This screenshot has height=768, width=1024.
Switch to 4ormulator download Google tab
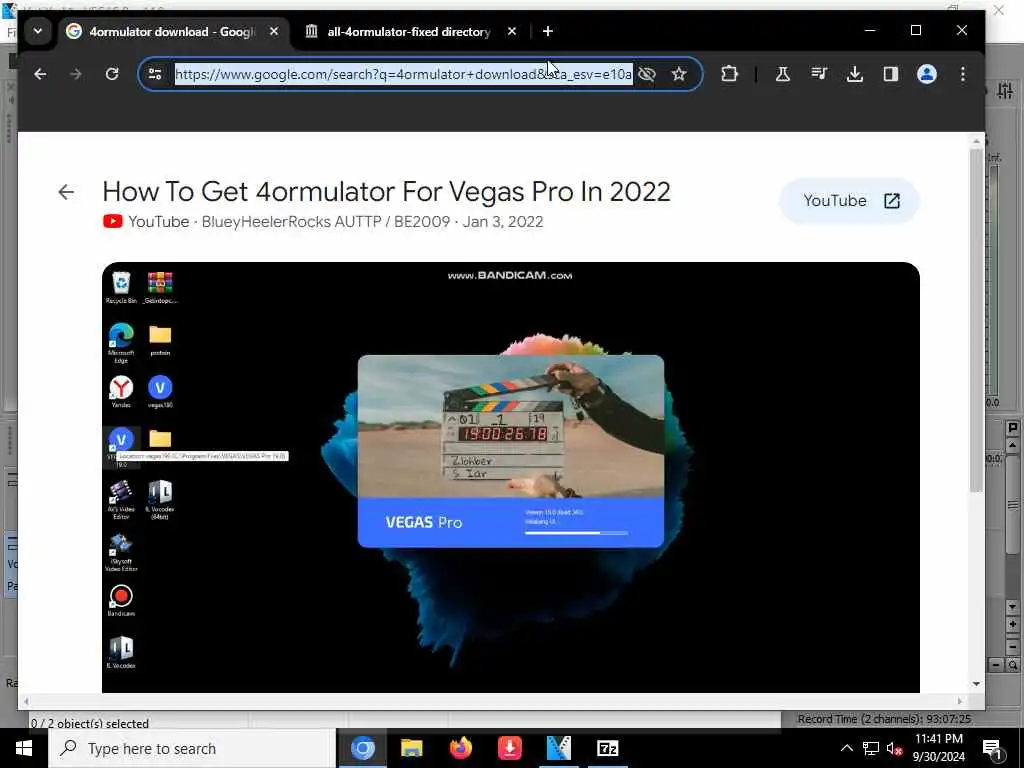[x=172, y=31]
